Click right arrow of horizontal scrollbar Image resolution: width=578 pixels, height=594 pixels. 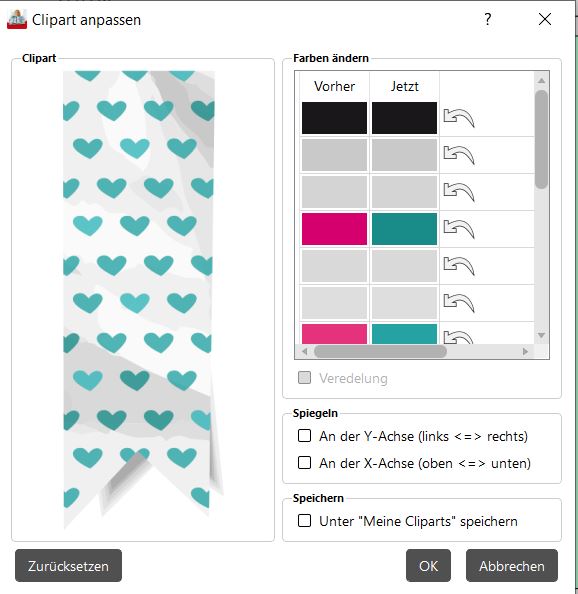525,352
